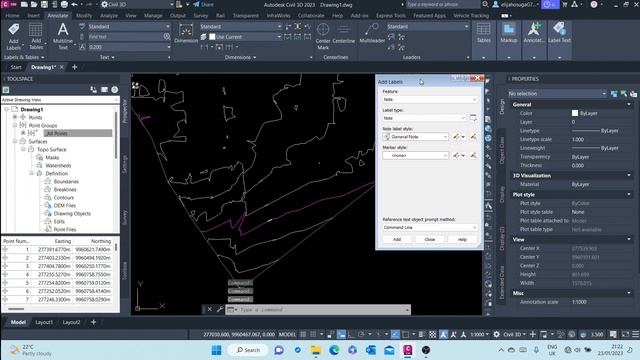Open the Survey ribbon tab
The height and width of the screenshot is (360, 640).
pyautogui.click(x=201, y=16)
